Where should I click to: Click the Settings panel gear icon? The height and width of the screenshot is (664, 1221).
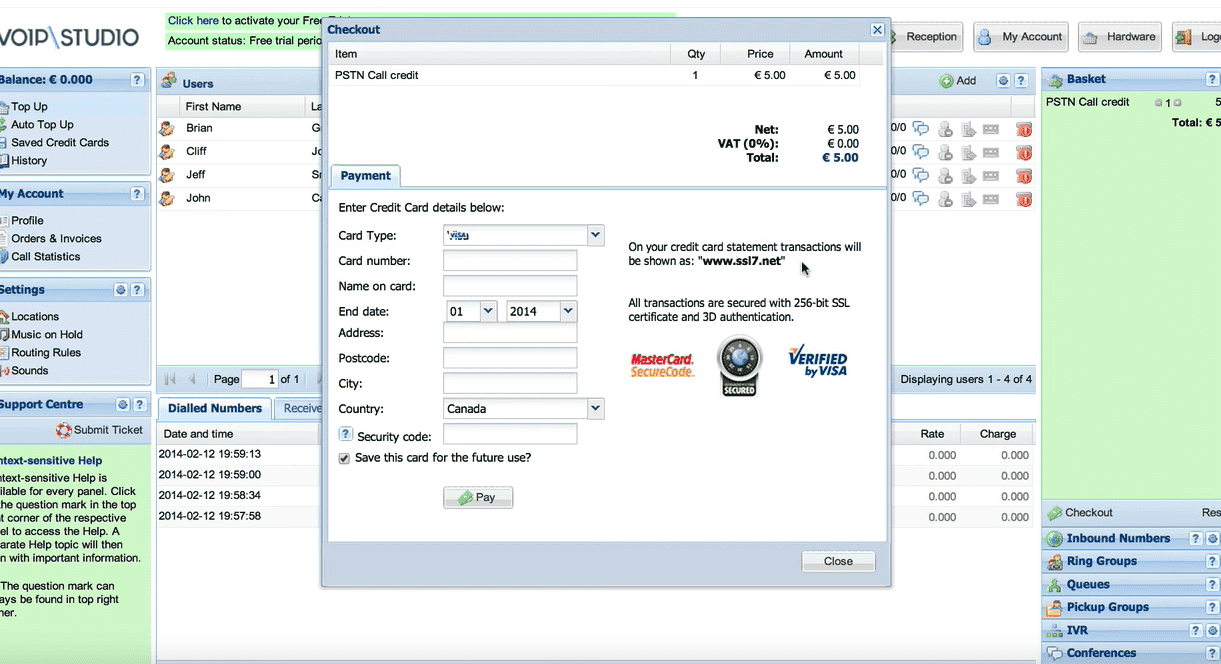pos(121,290)
